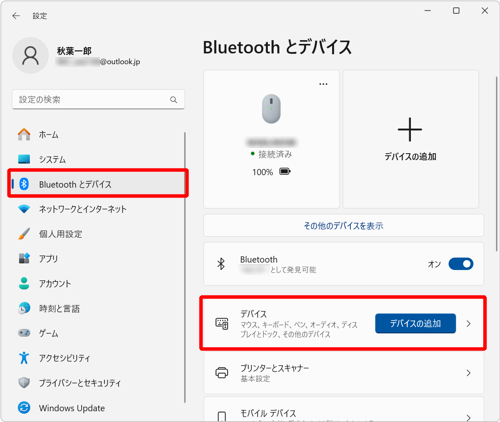Open mouse card three-dot menu
This screenshot has height=422, width=500.
pos(323,84)
